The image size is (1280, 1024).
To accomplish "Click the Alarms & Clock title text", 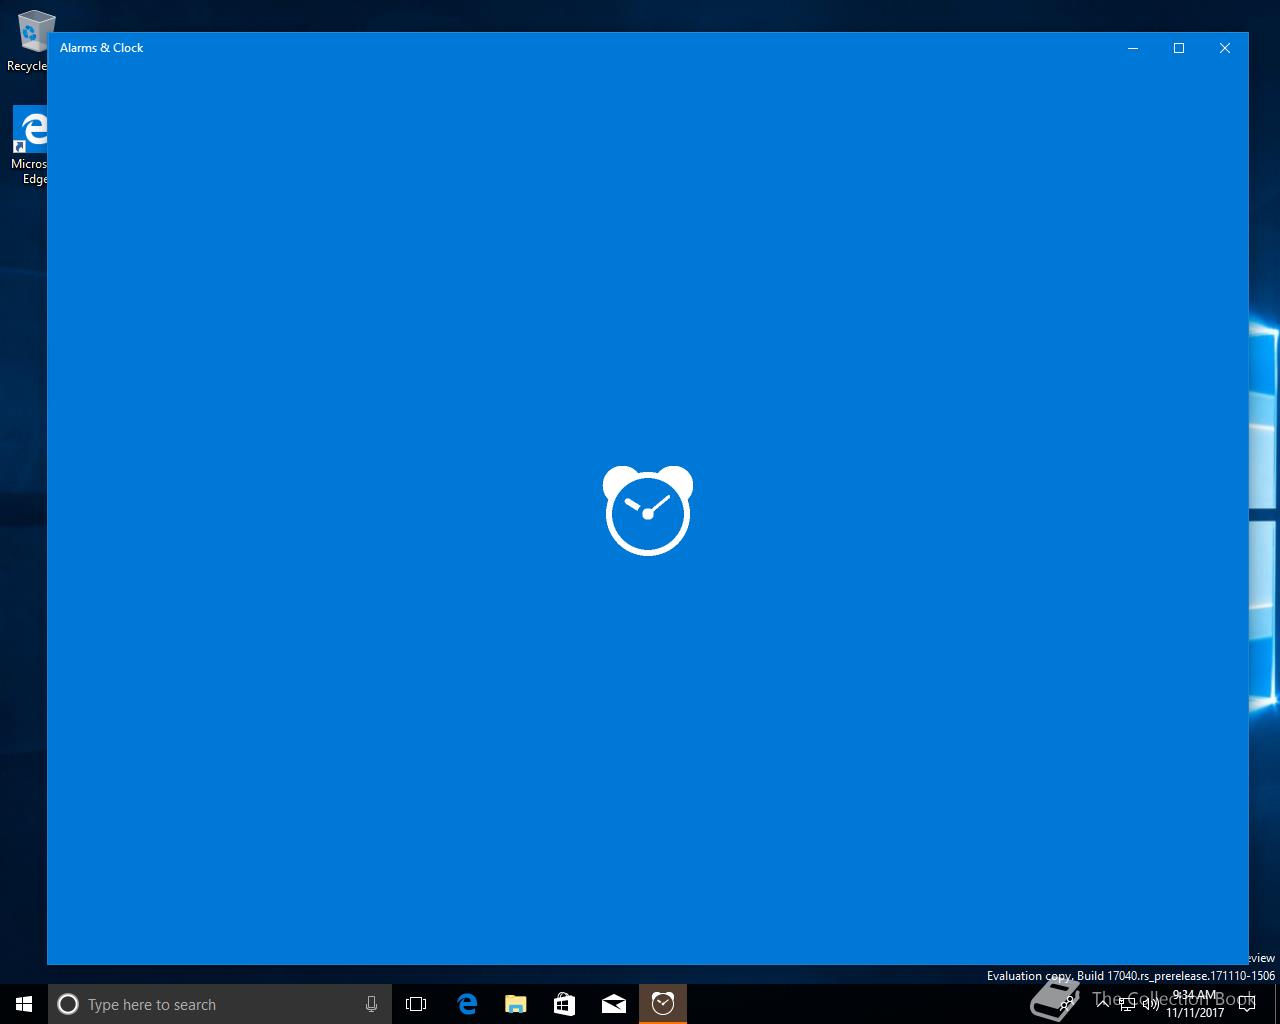I will [101, 48].
